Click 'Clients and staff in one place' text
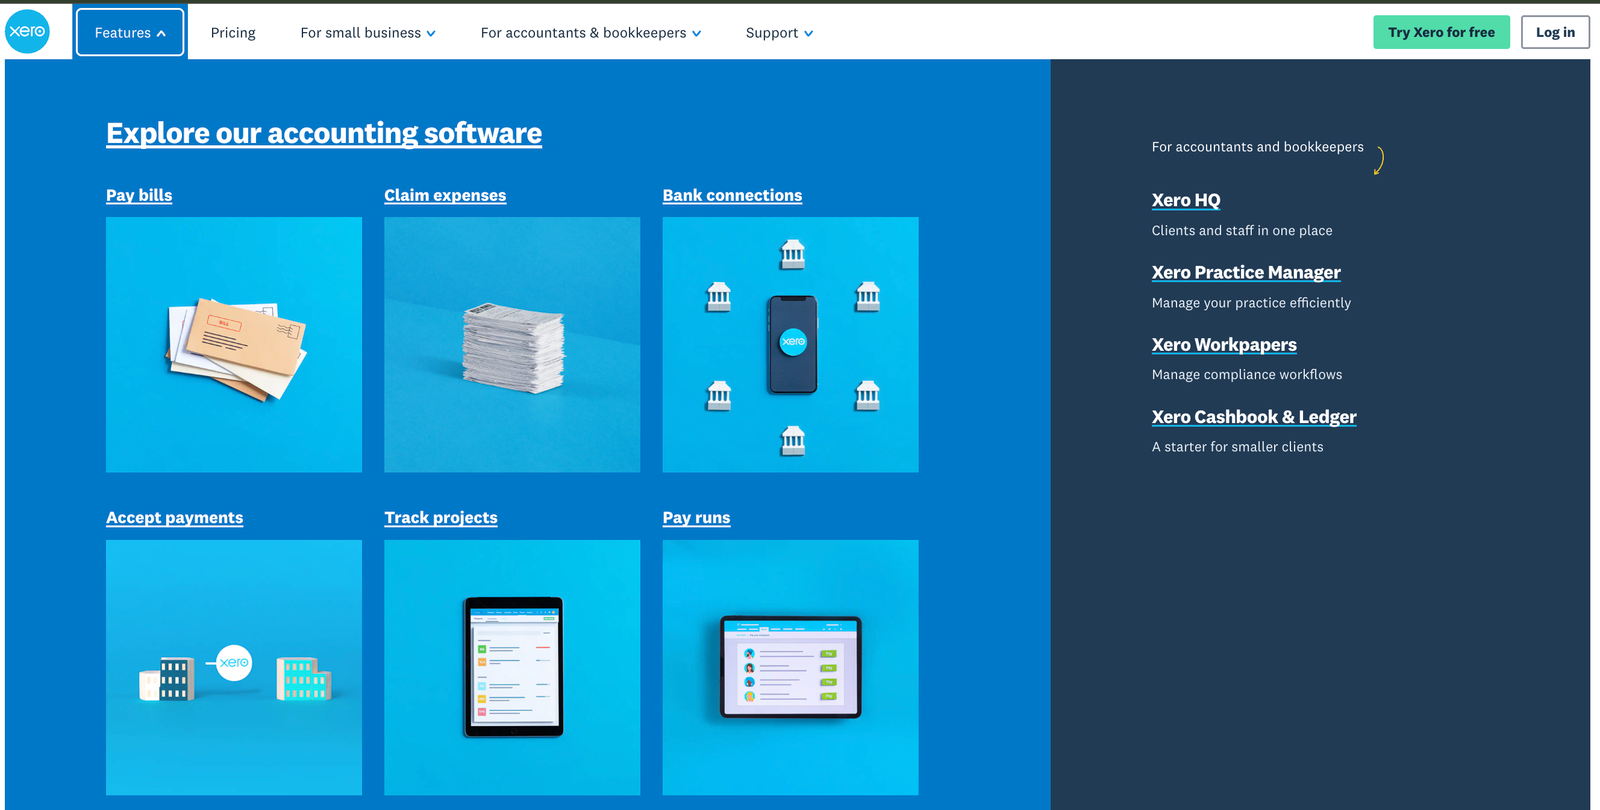This screenshot has width=1600, height=810. [1242, 230]
